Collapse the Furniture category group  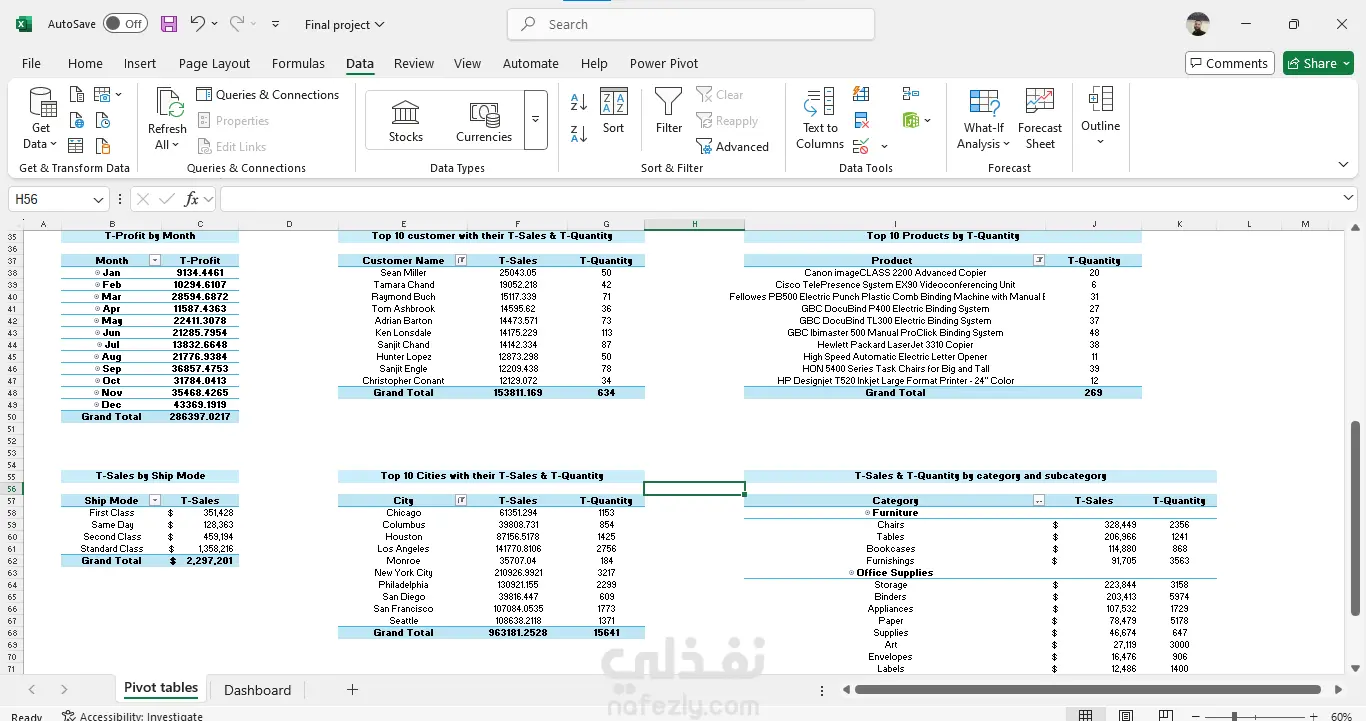(867, 513)
